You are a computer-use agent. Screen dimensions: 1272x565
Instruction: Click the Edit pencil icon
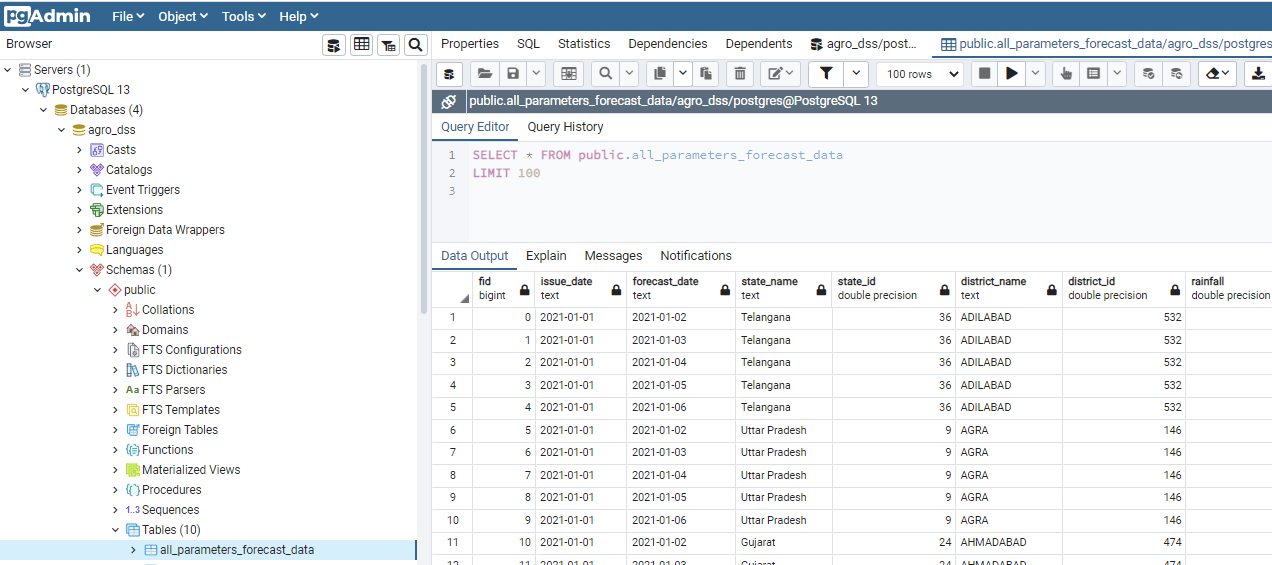(779, 74)
